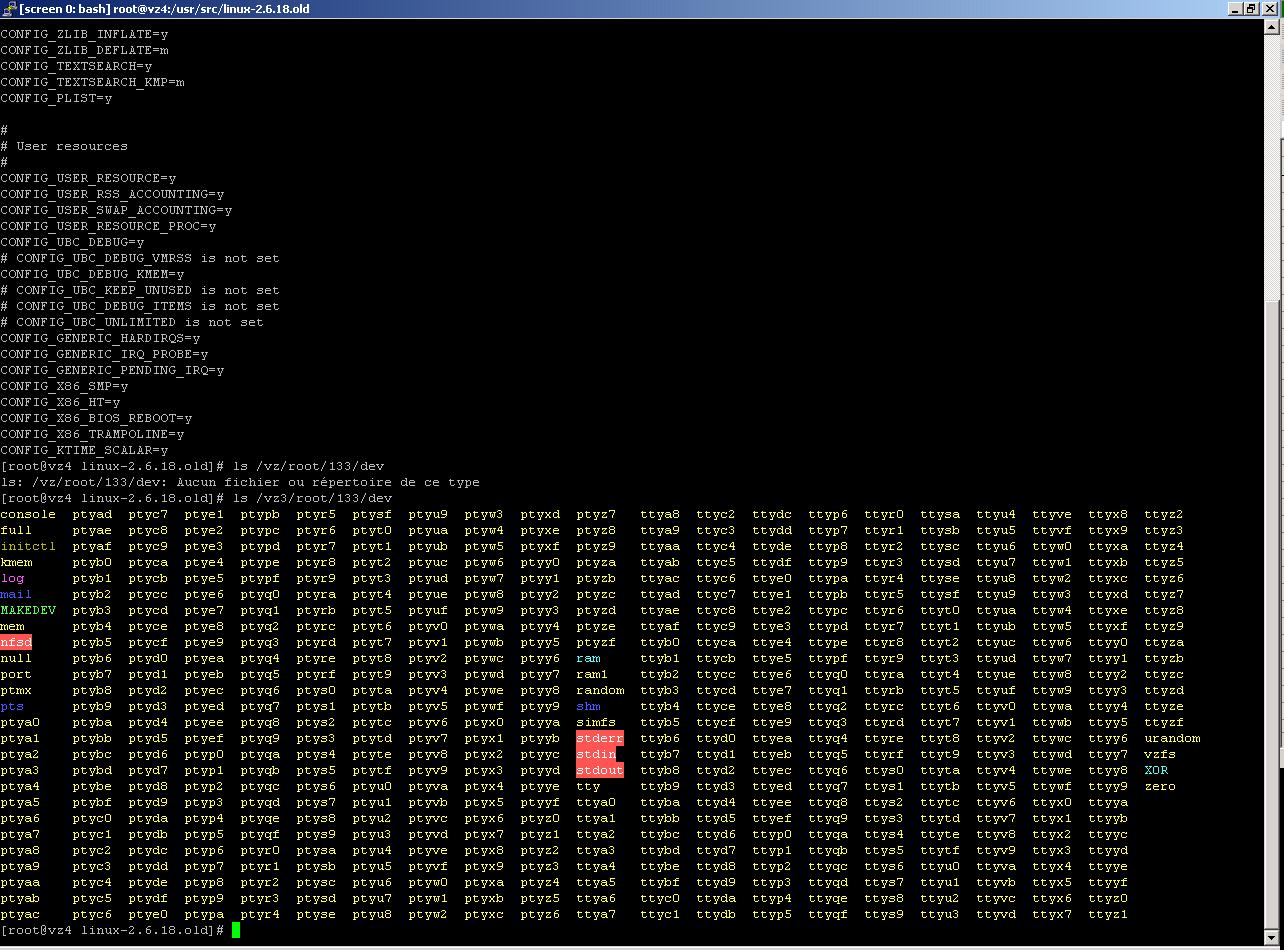Click the cyan XOR entry
Screen dimensions: 1284x950
tap(1156, 771)
